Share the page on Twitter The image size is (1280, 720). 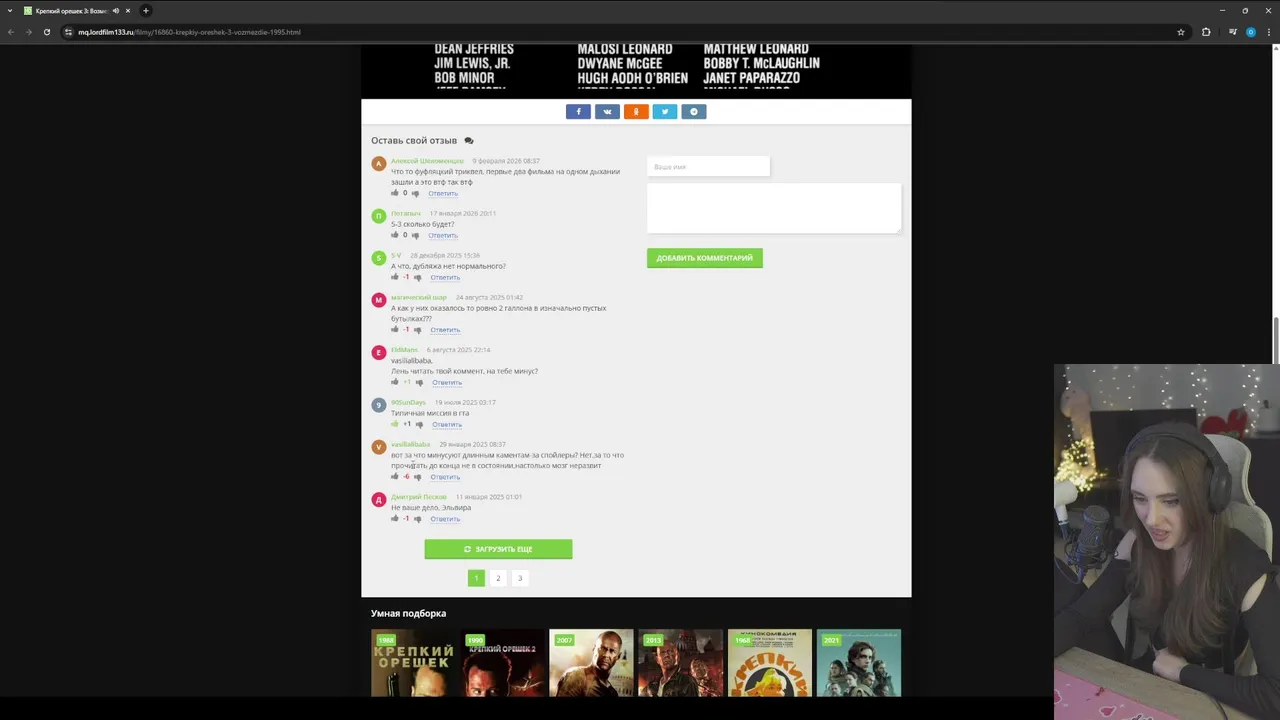tap(665, 111)
